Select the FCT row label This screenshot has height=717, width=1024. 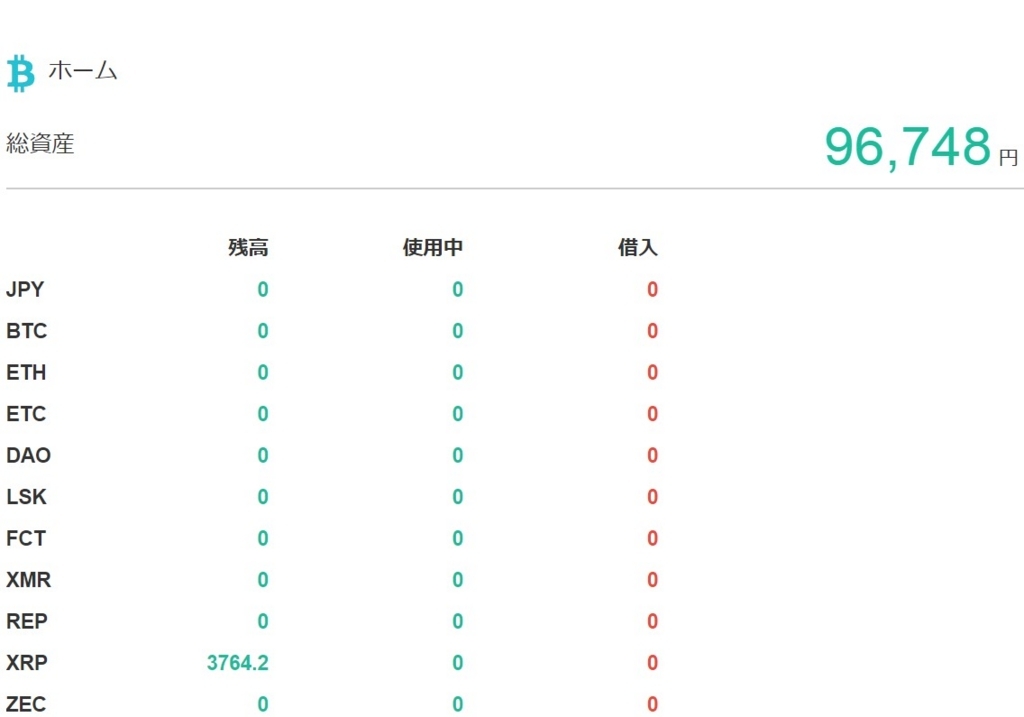coord(26,538)
